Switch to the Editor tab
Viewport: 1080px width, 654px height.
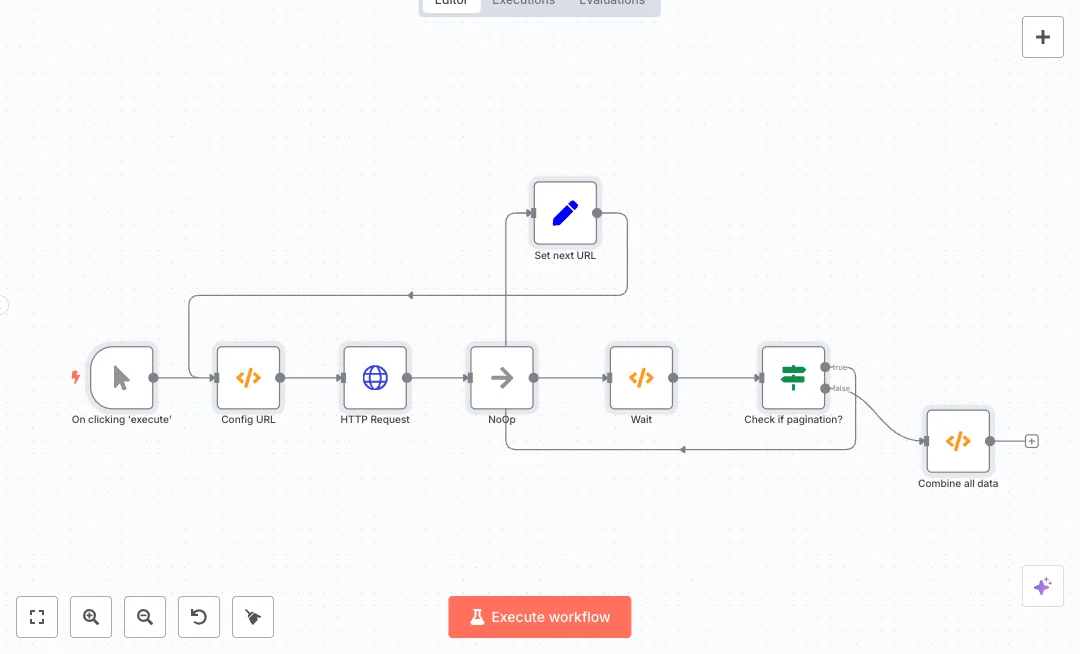[x=451, y=3]
